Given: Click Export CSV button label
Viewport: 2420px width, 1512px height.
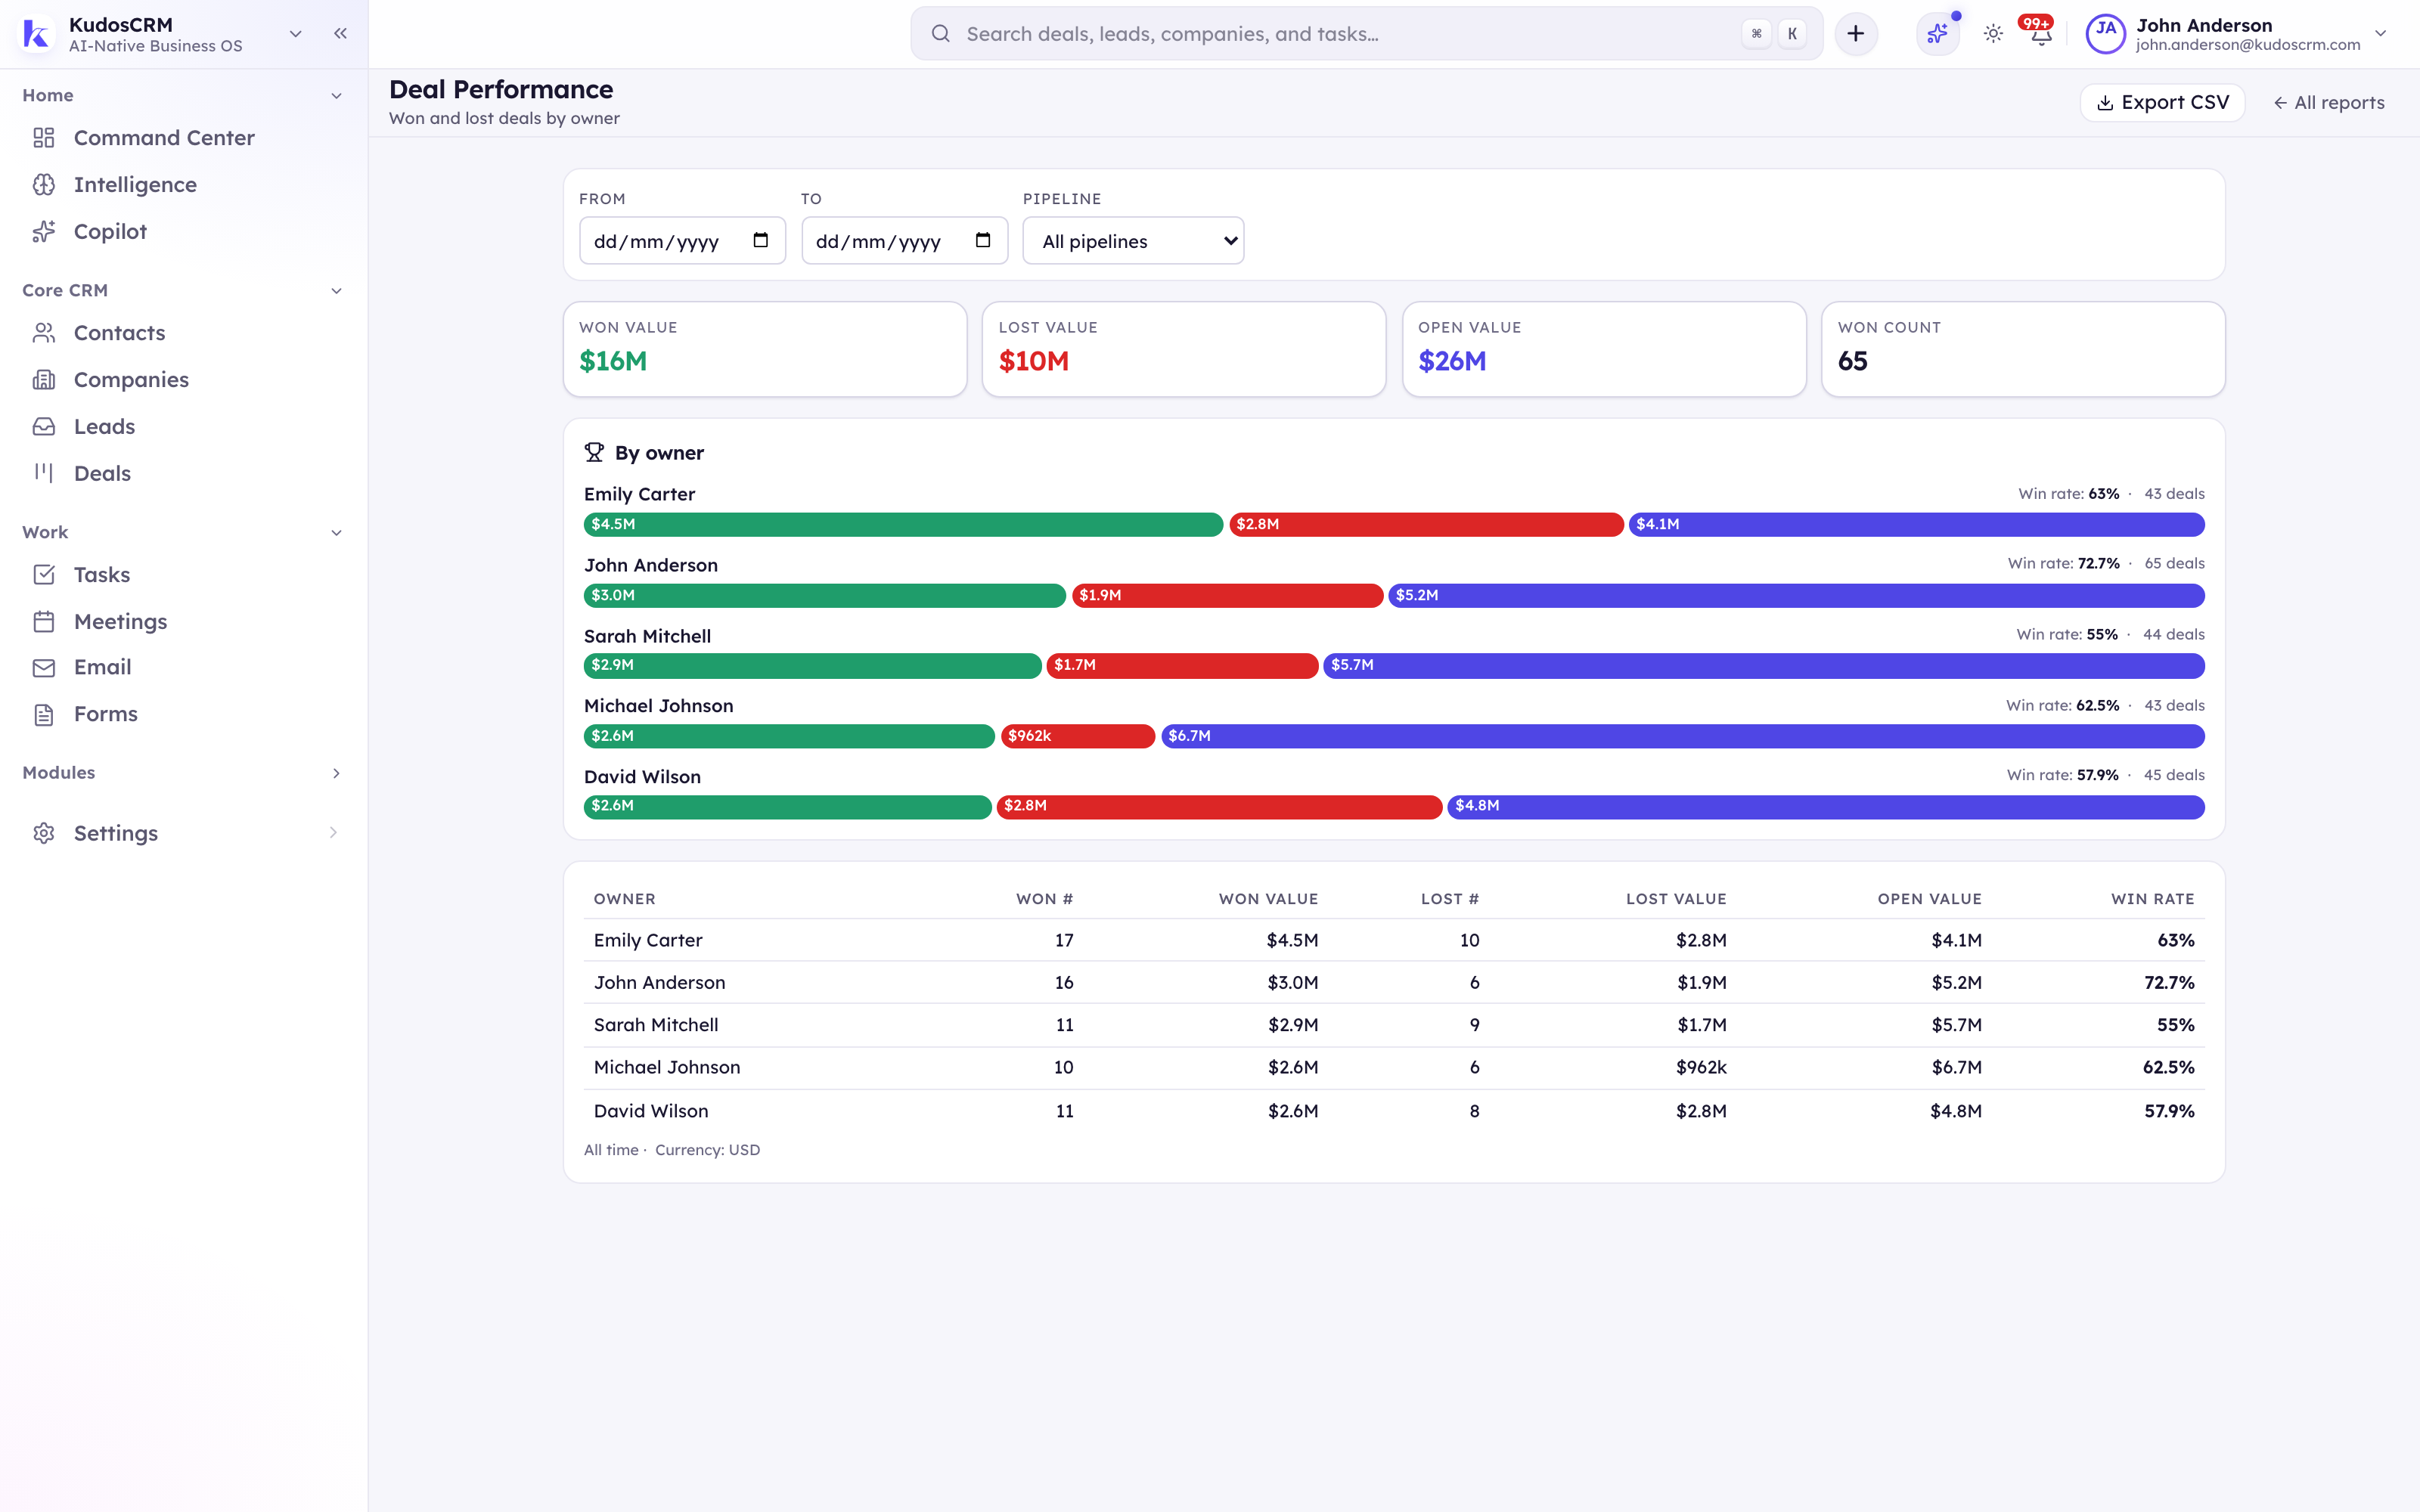Looking at the screenshot, I should click(2175, 103).
